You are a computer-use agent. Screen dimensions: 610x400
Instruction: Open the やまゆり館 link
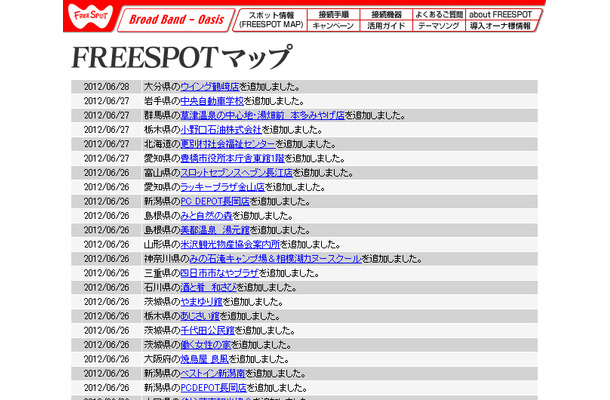(202, 302)
